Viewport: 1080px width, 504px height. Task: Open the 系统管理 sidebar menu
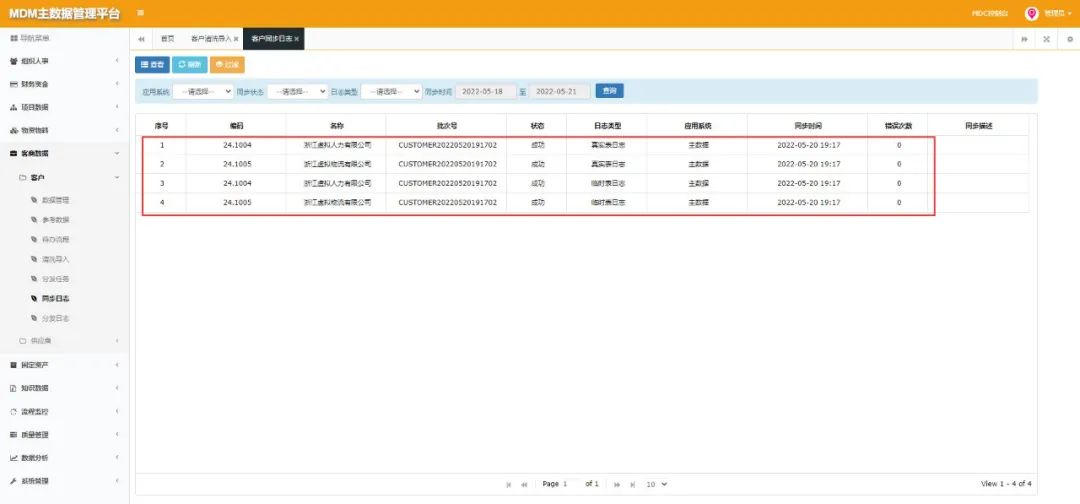tap(65, 481)
